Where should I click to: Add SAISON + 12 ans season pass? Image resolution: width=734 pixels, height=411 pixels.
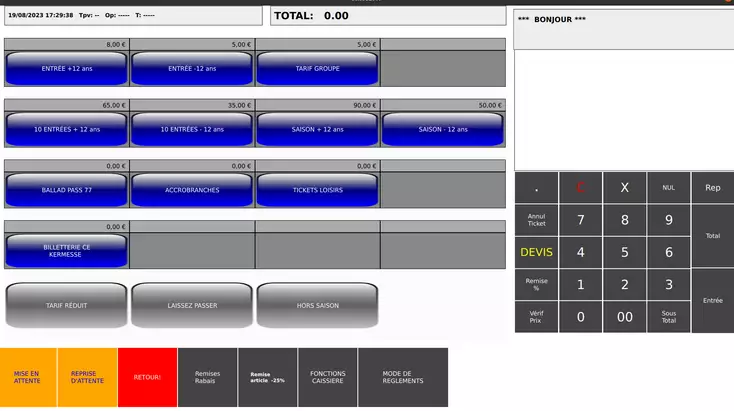(x=317, y=129)
